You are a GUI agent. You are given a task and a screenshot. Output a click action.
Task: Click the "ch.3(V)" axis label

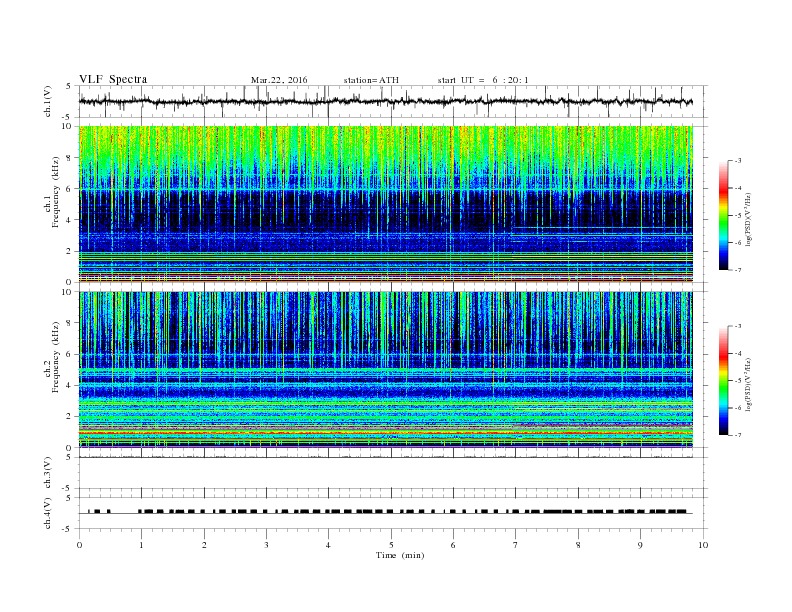tap(48, 473)
